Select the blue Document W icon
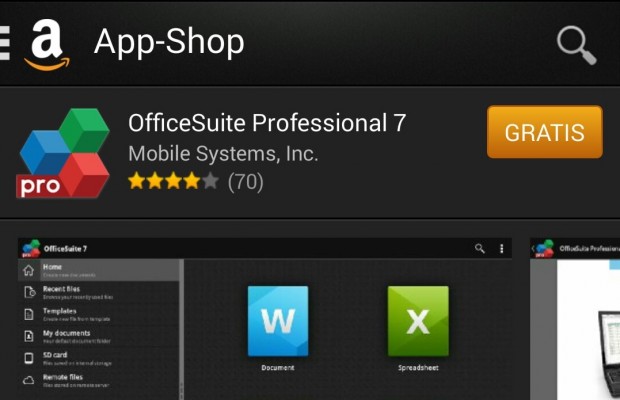The height and width of the screenshot is (400, 620). (278, 321)
